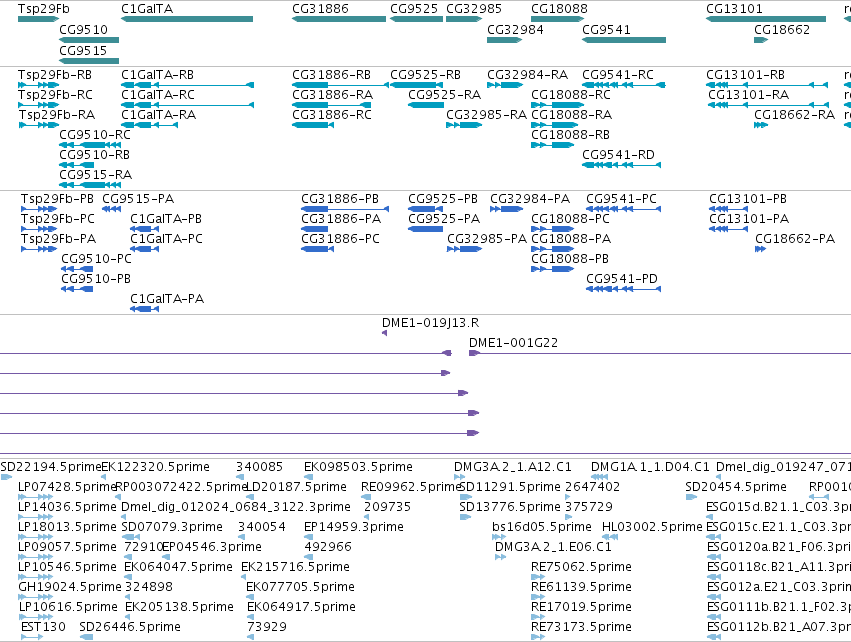Select protein CG9510-PB
The height and width of the screenshot is (642, 851).
point(96,279)
